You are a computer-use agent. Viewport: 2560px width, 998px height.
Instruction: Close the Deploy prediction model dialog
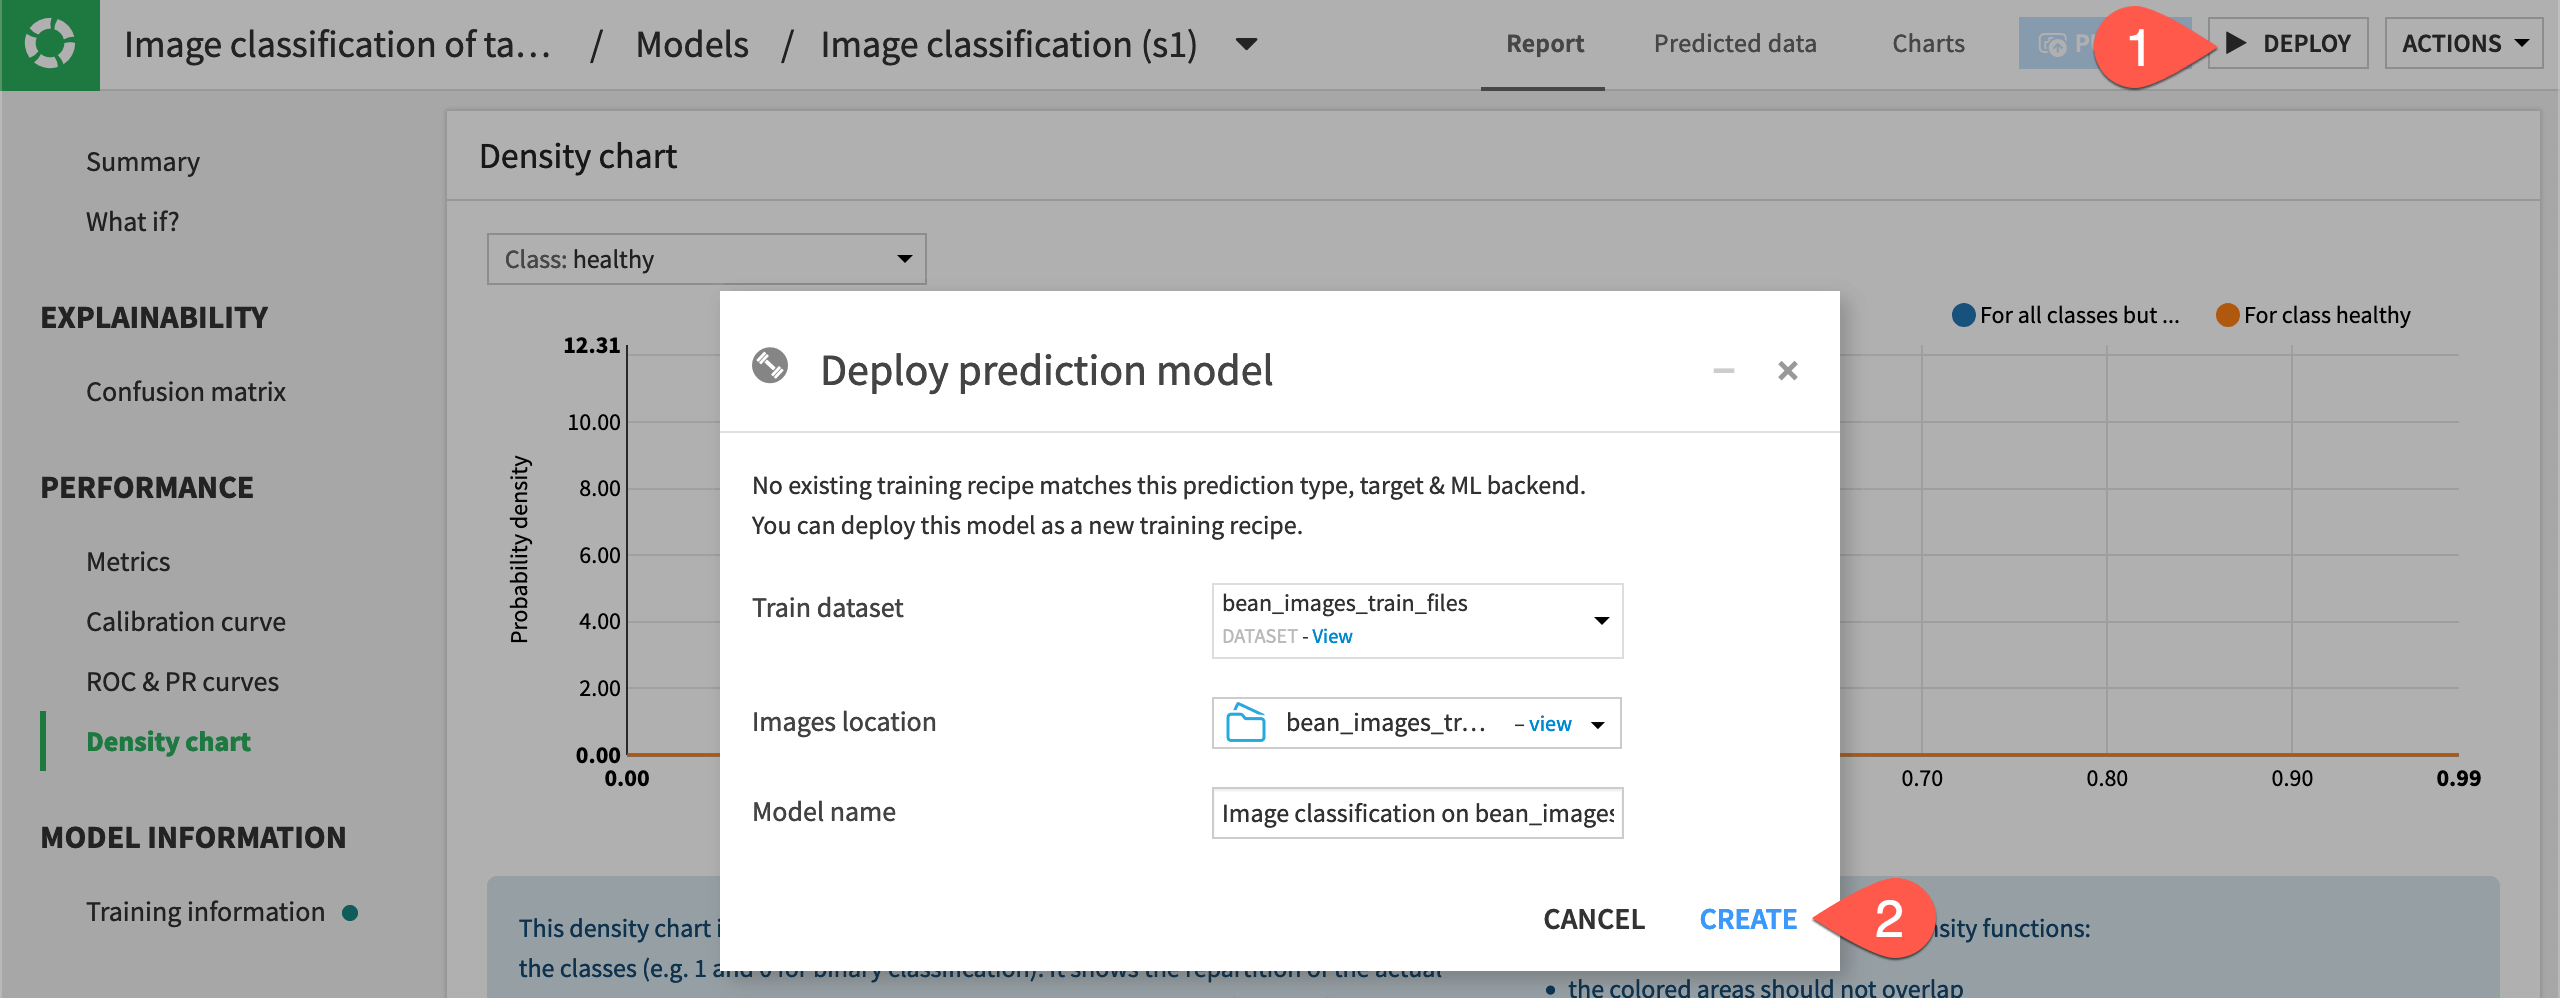coord(1788,370)
